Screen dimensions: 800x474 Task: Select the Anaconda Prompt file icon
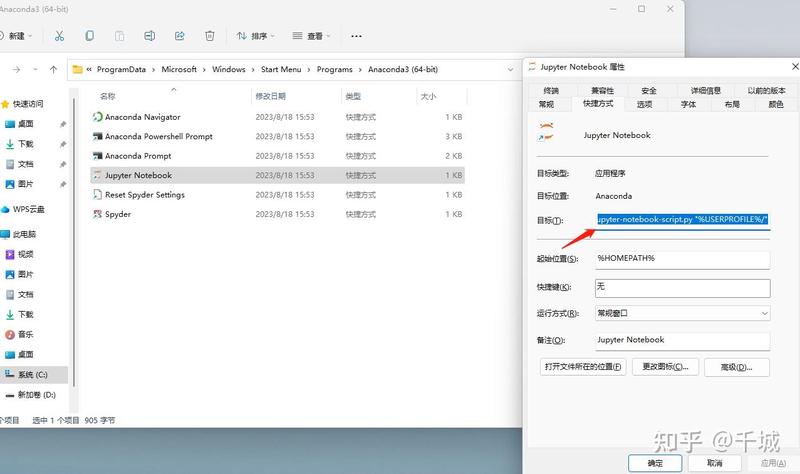pyautogui.click(x=97, y=156)
